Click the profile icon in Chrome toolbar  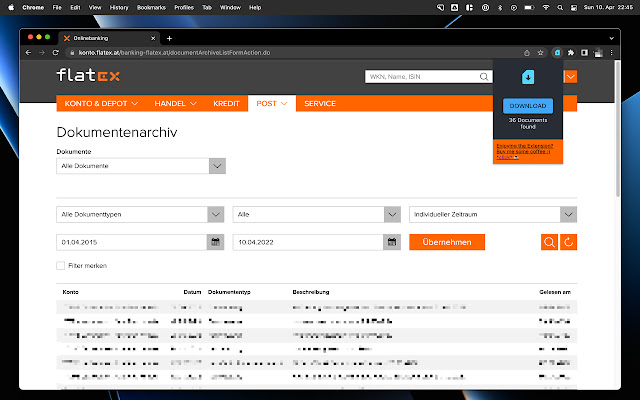point(598,53)
